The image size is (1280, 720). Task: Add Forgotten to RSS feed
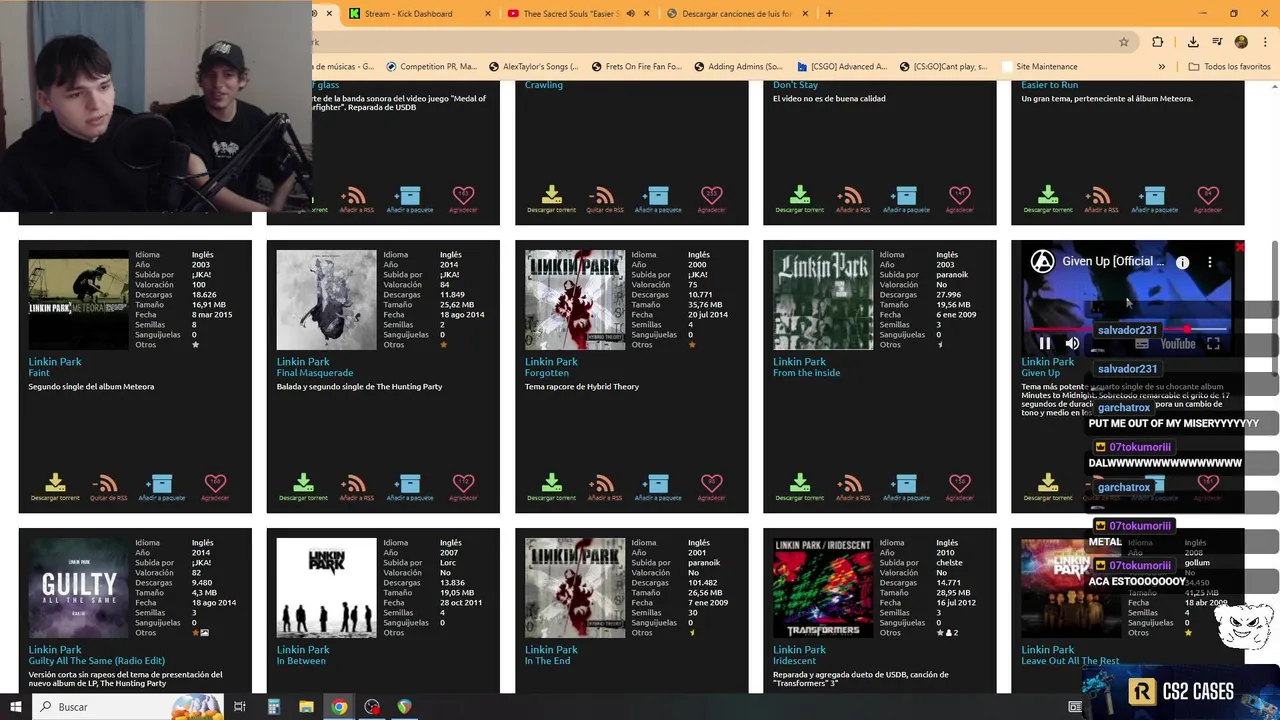(604, 487)
